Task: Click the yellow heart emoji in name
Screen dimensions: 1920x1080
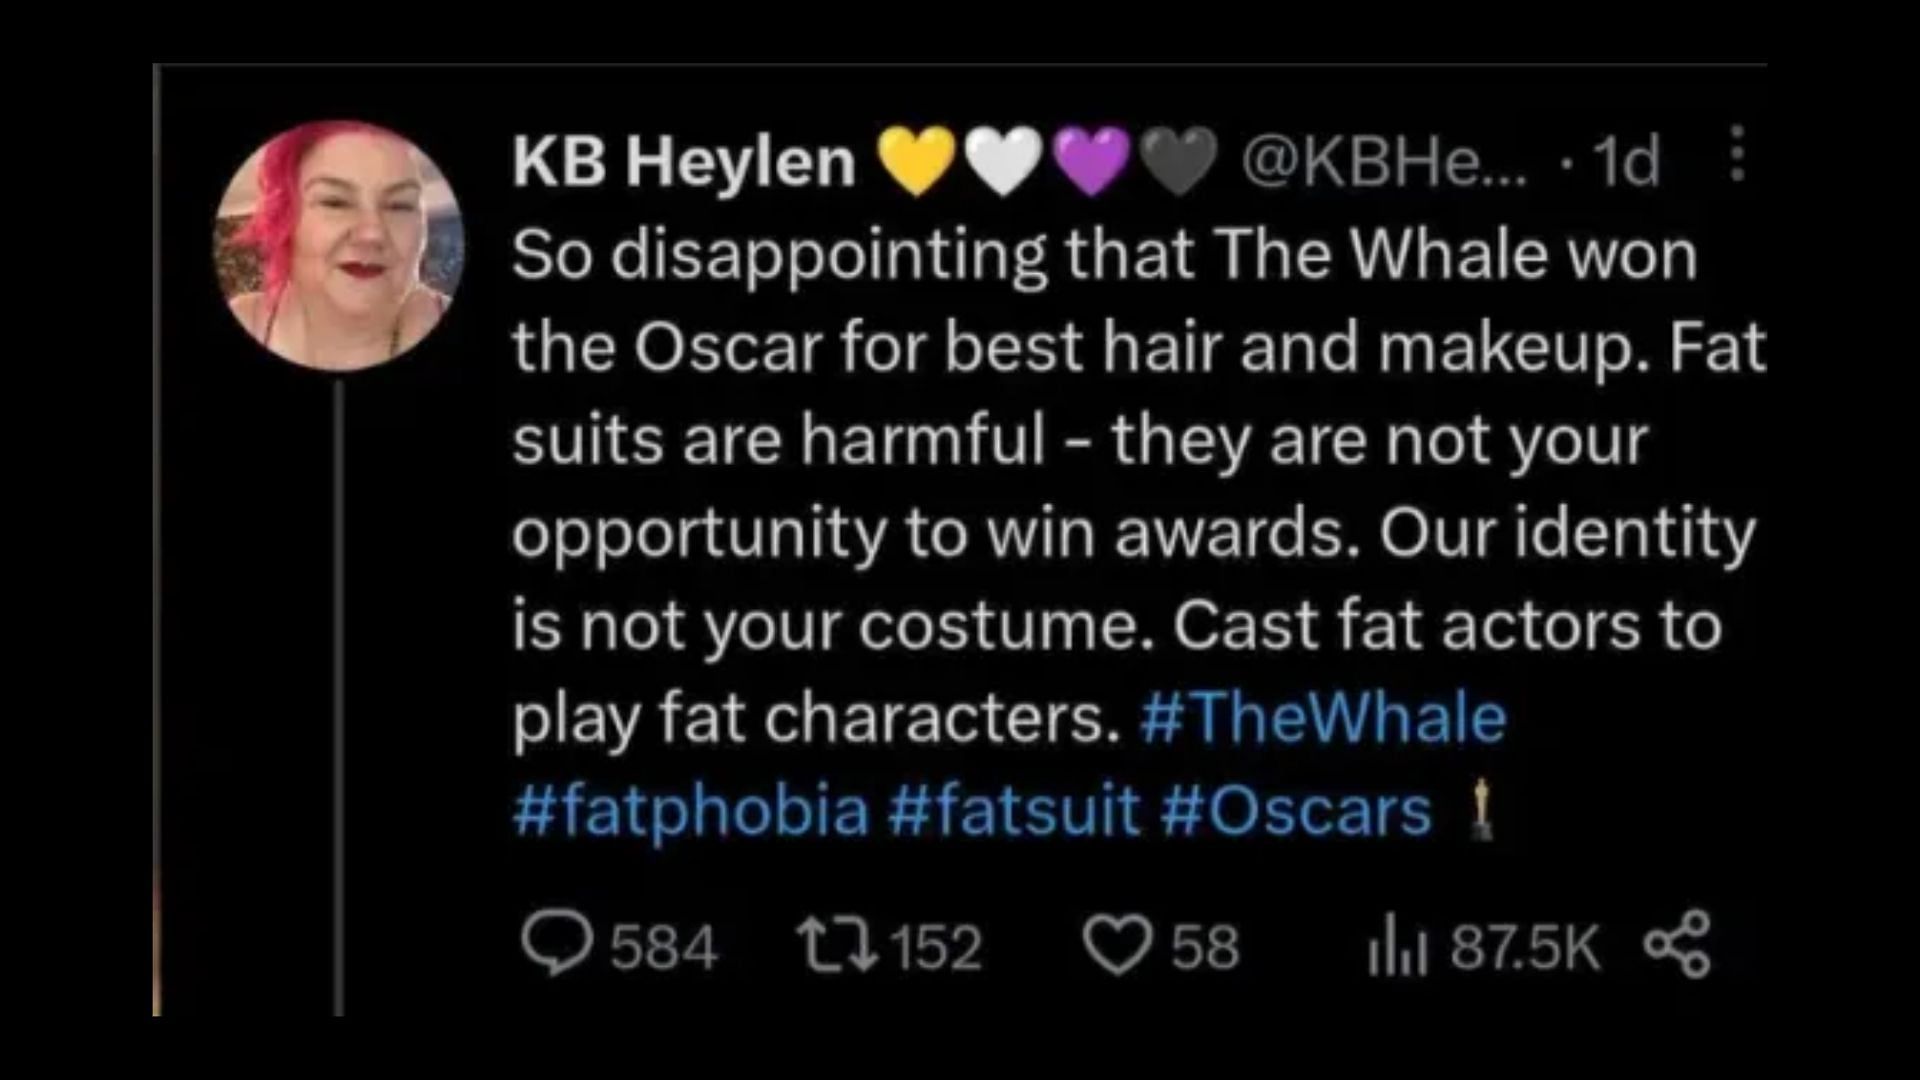Action: click(x=917, y=162)
